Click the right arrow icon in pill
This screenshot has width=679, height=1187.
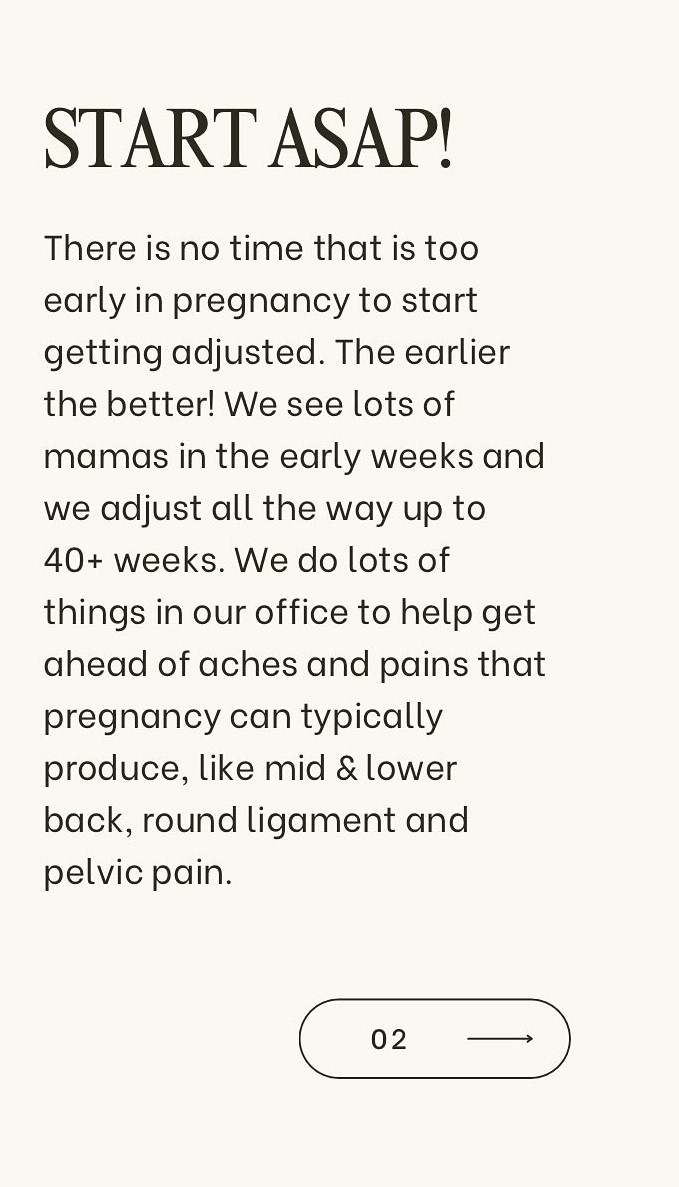(x=500, y=1039)
